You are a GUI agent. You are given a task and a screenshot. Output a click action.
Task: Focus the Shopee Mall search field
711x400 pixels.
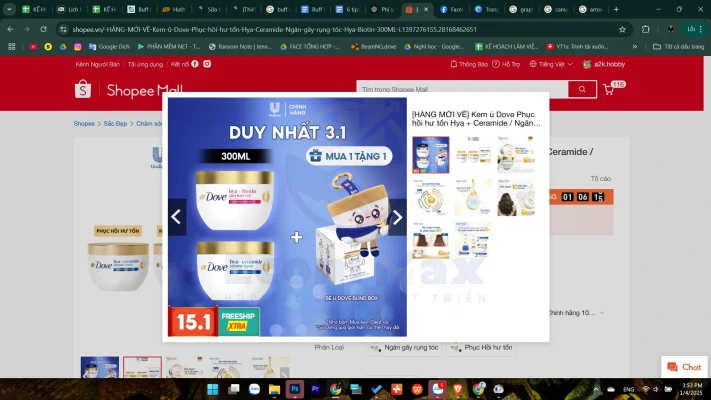(462, 89)
